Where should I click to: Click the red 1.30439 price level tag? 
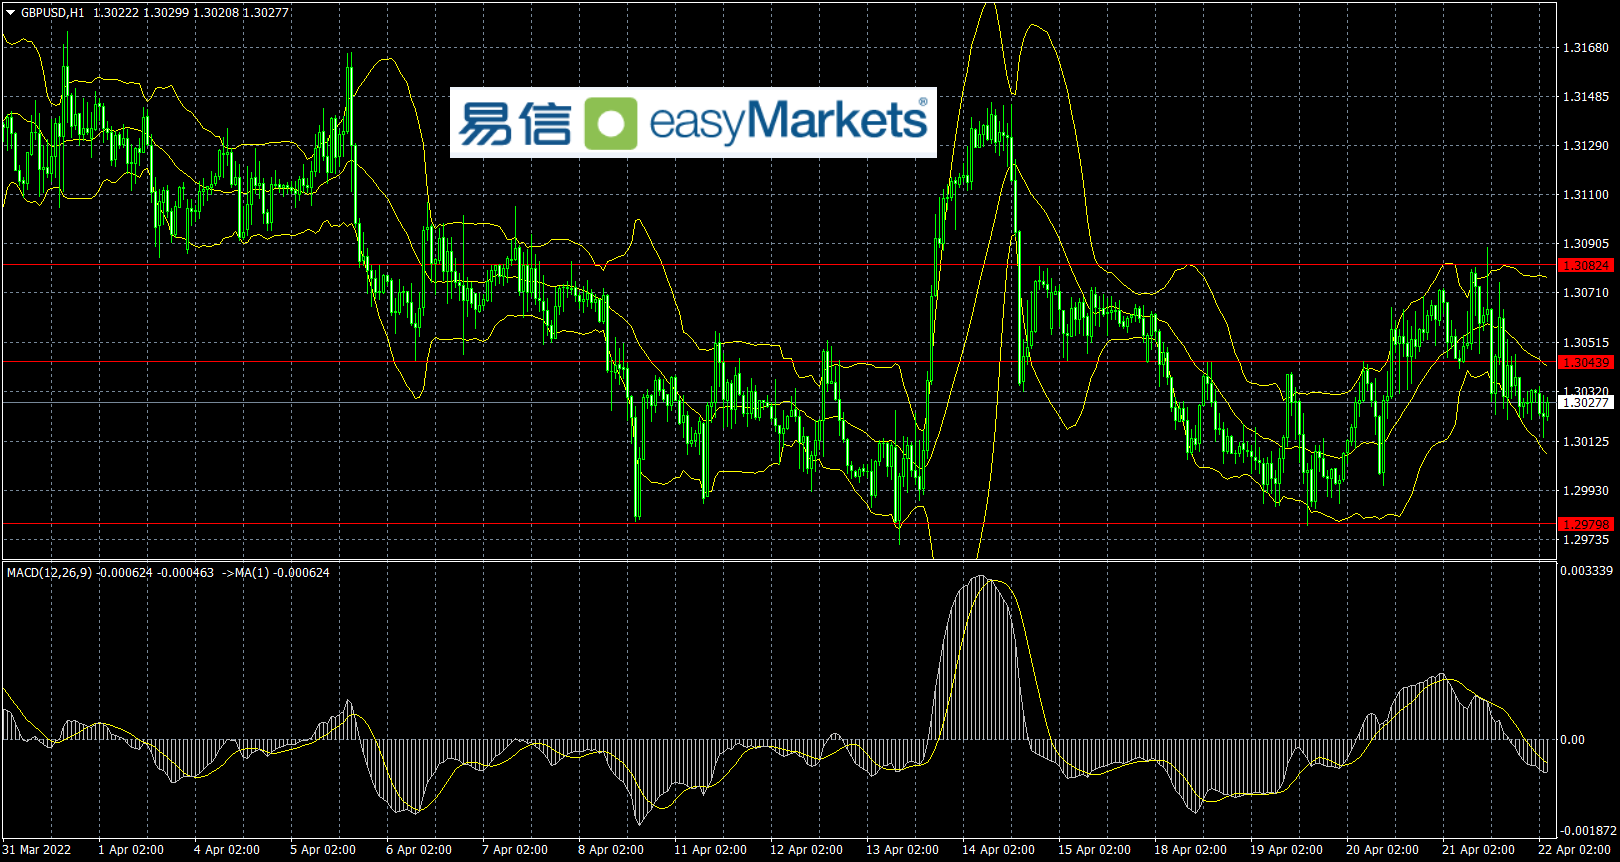(x=1586, y=363)
